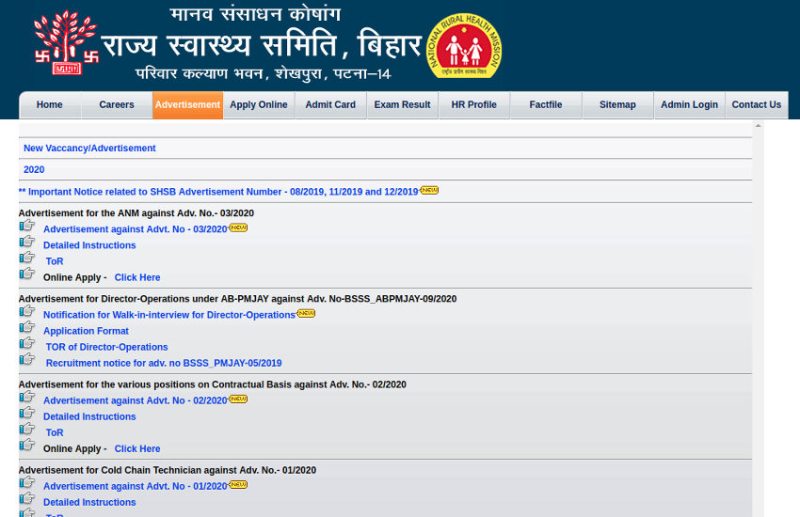
Task: Click Here to apply online for ANM
Action: (137, 278)
